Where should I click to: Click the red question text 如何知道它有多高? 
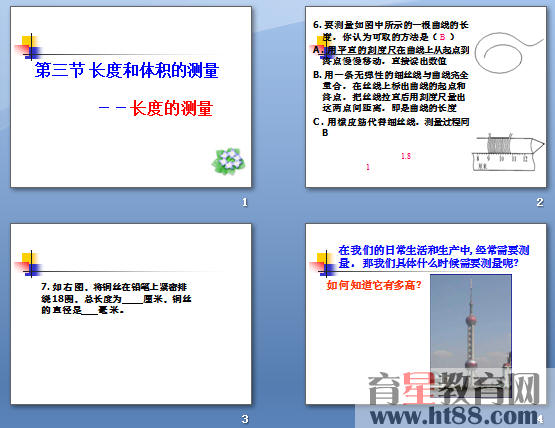[374, 285]
